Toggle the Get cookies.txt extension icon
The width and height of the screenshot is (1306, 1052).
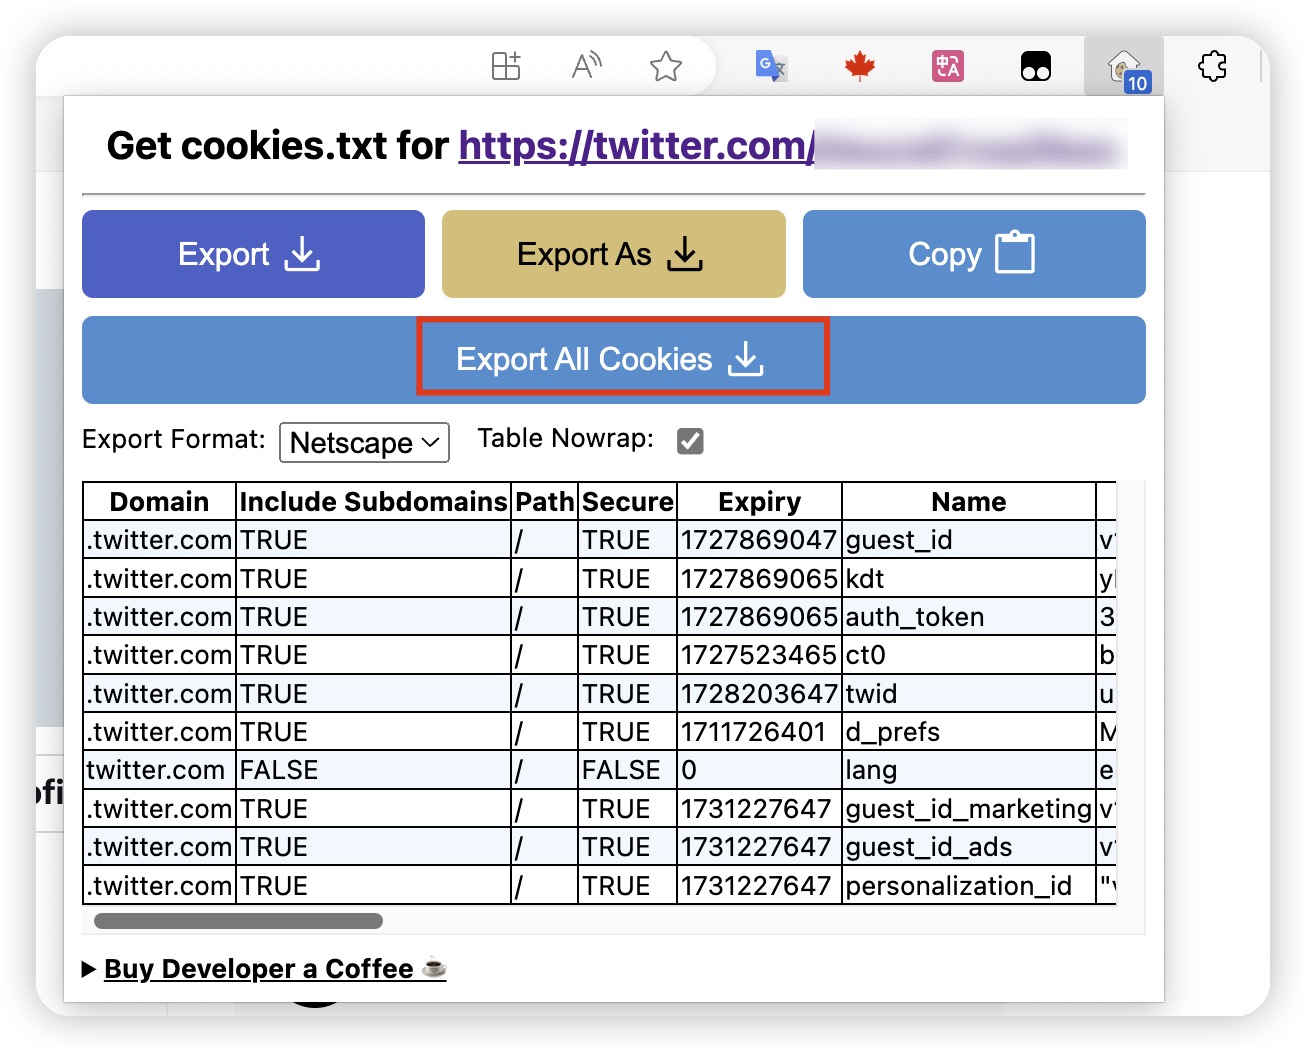1124,66
